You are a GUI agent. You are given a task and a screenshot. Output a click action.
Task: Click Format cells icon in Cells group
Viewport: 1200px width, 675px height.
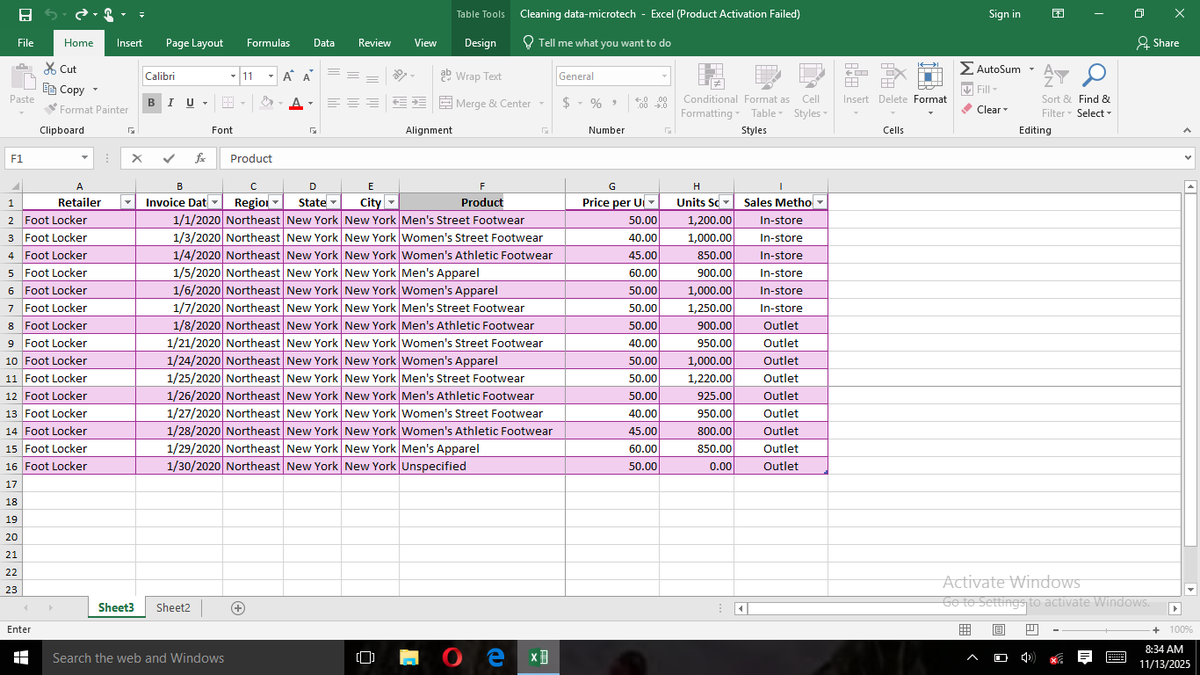930,77
